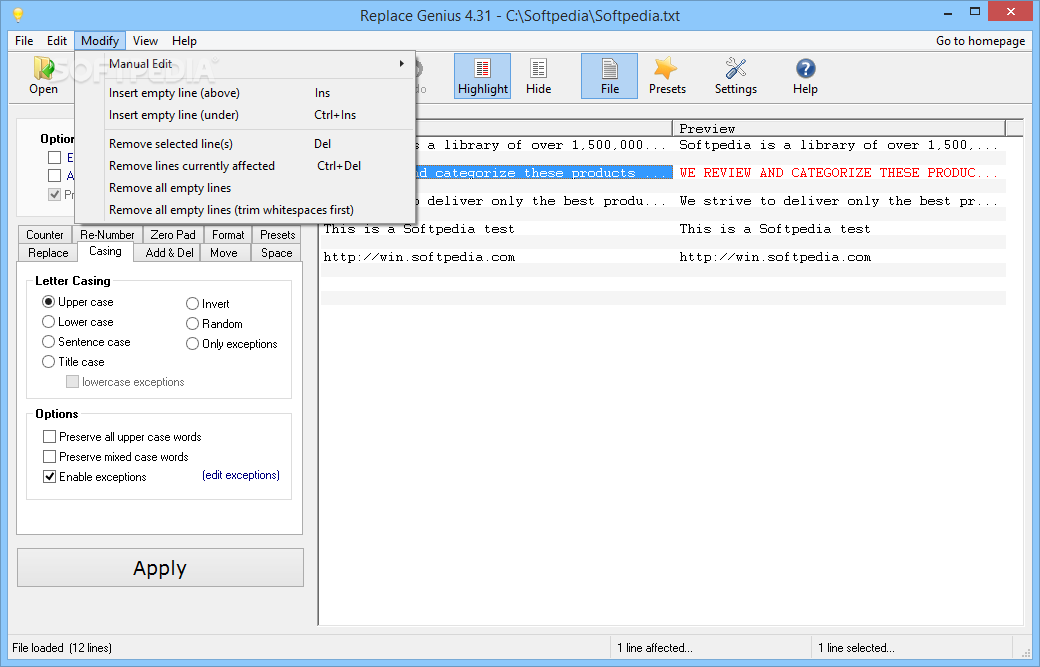Screen dimensions: 1040x667
Task: Select the File toolbar icon
Action: point(610,76)
